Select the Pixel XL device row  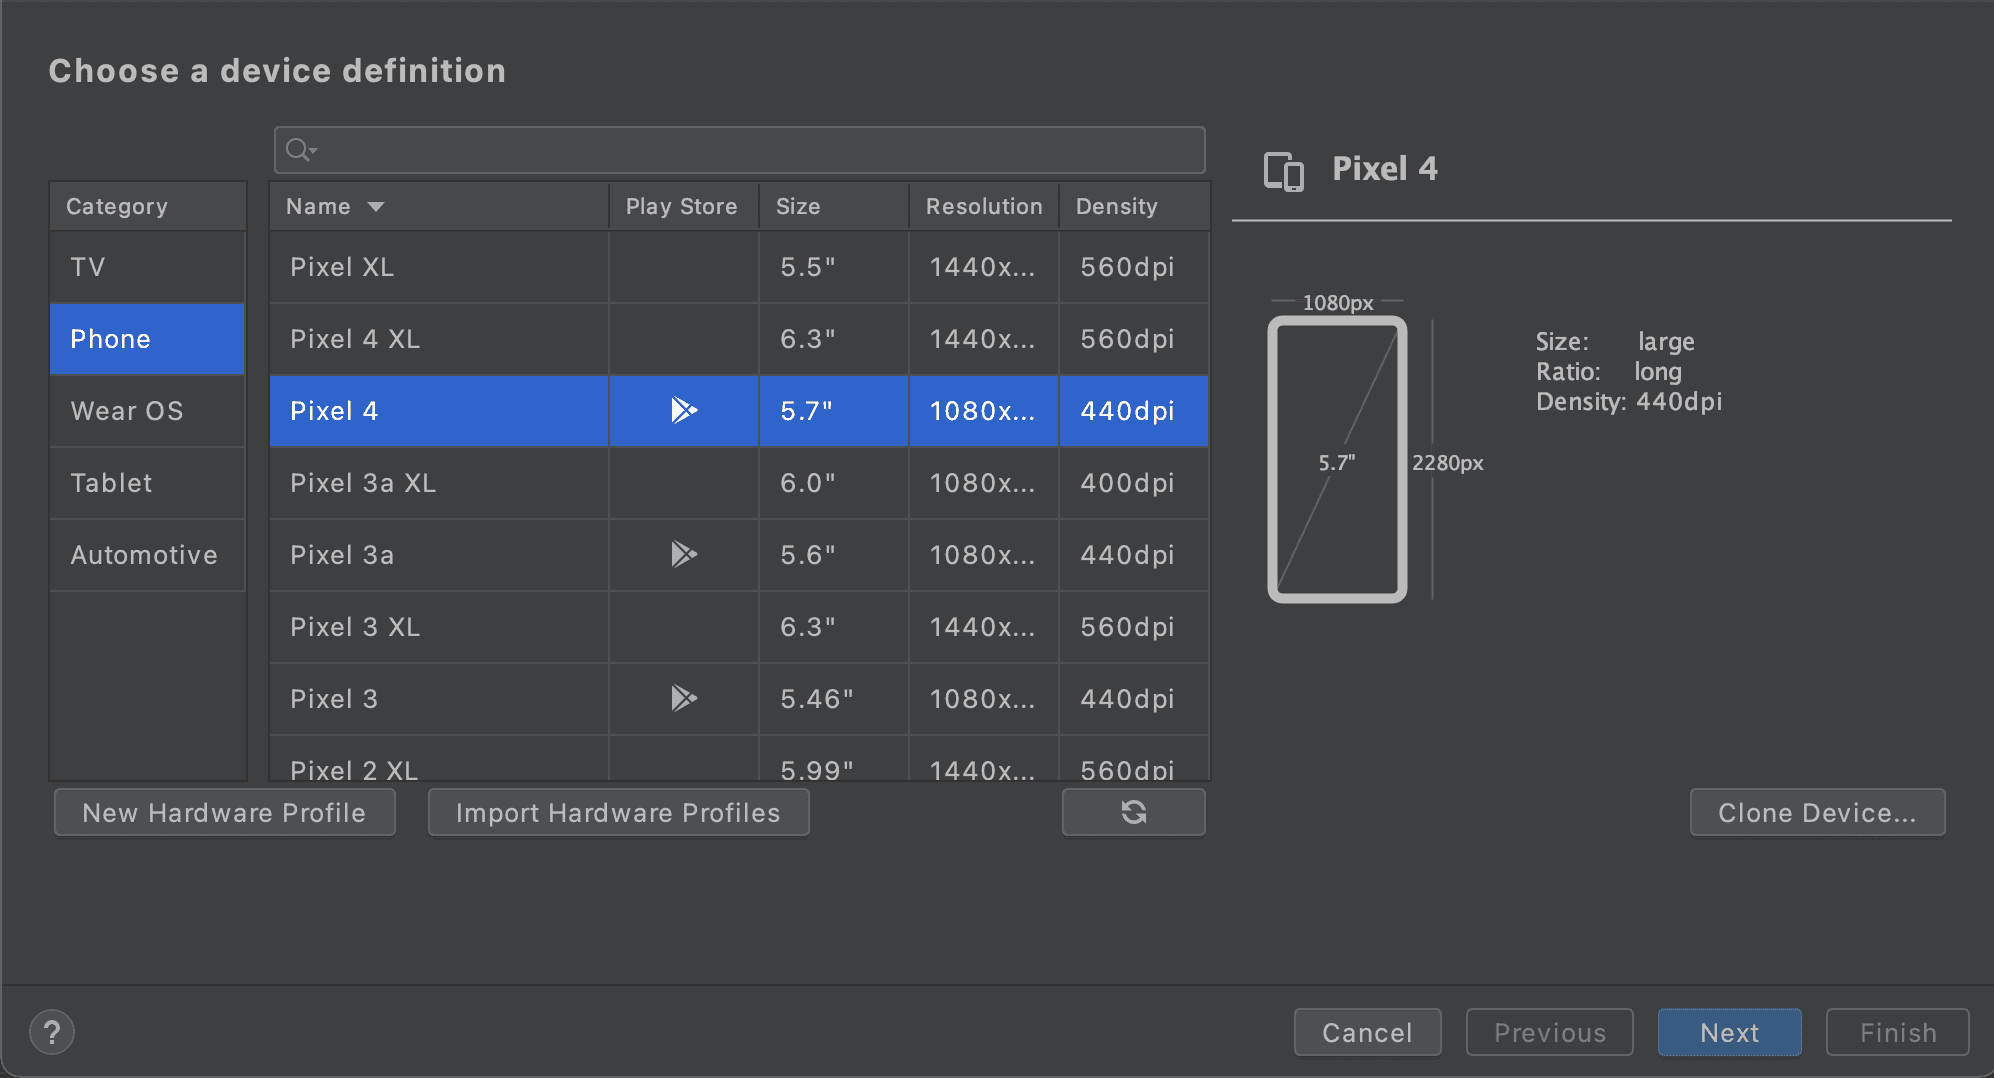pos(739,267)
